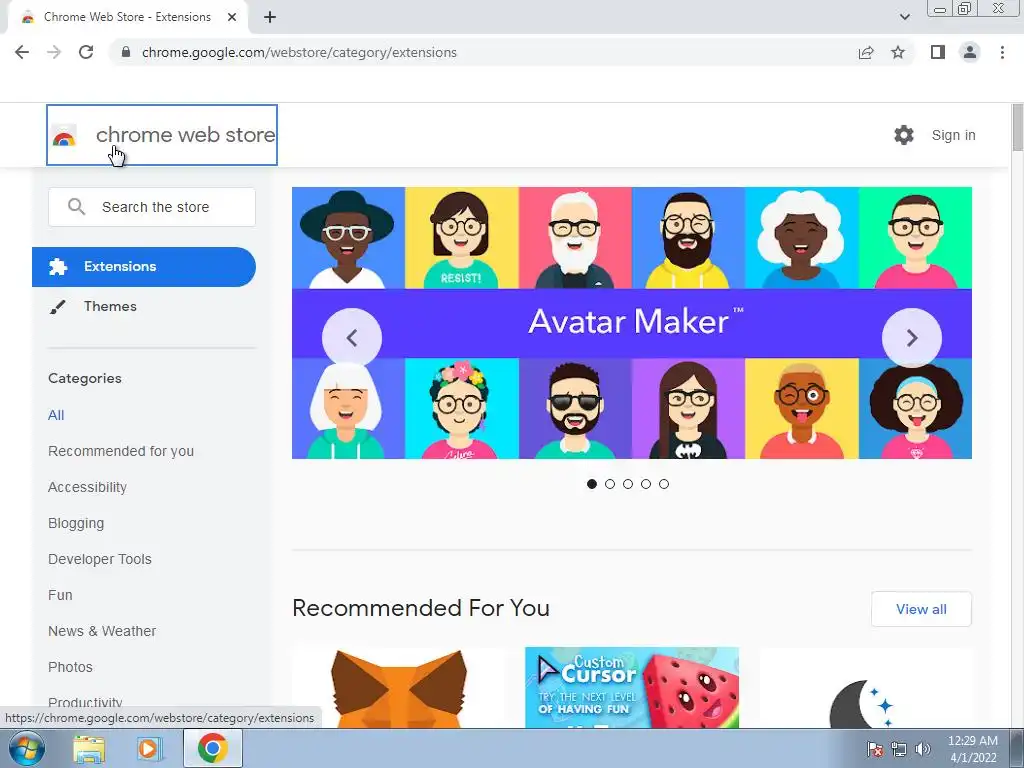Click View all for Recommended For You

click(921, 609)
